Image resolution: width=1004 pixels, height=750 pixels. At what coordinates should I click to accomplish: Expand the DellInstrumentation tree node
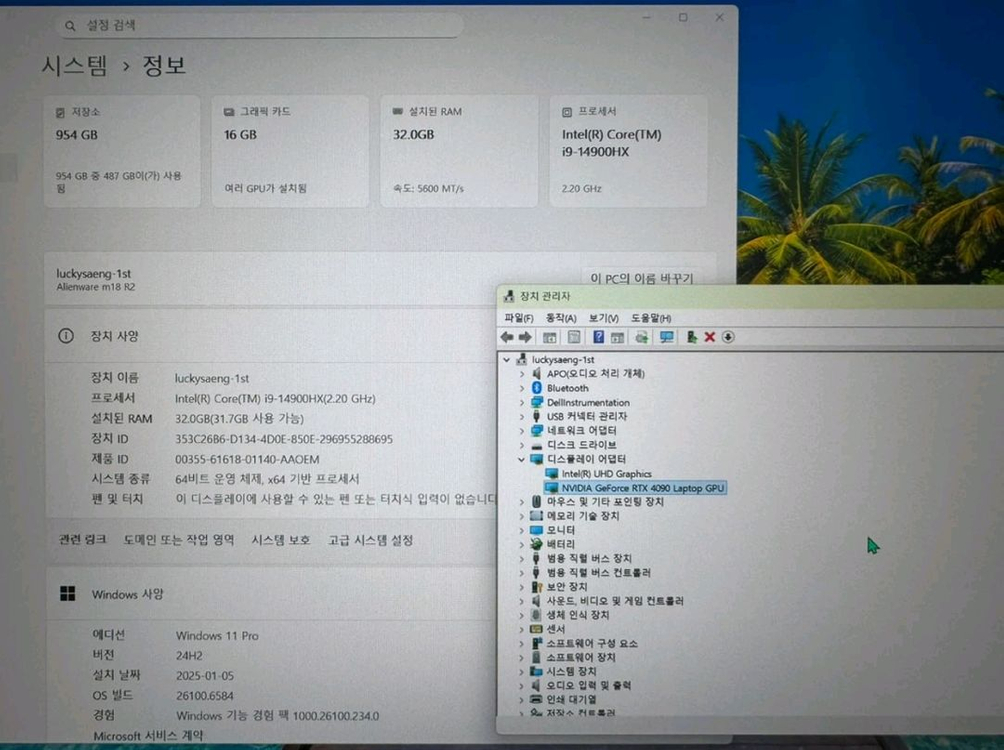pyautogui.click(x=523, y=401)
